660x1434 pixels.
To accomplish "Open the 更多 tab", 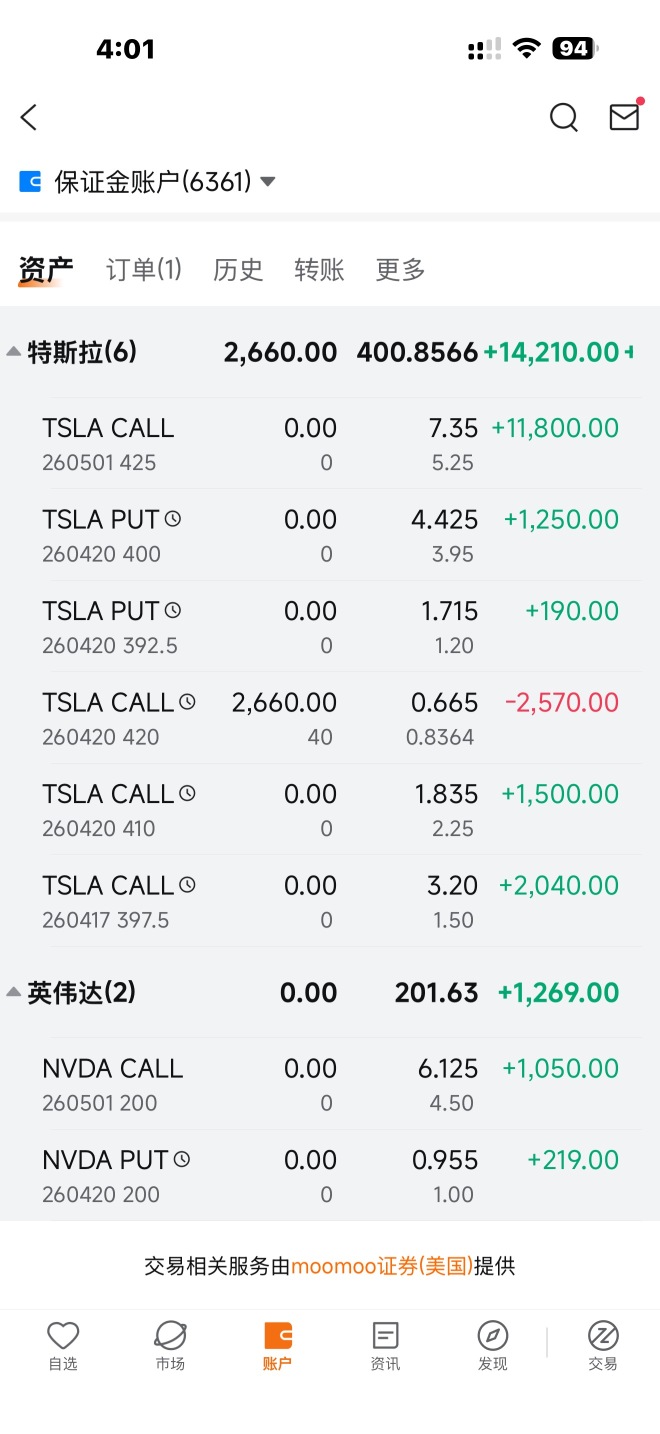I will (400, 269).
